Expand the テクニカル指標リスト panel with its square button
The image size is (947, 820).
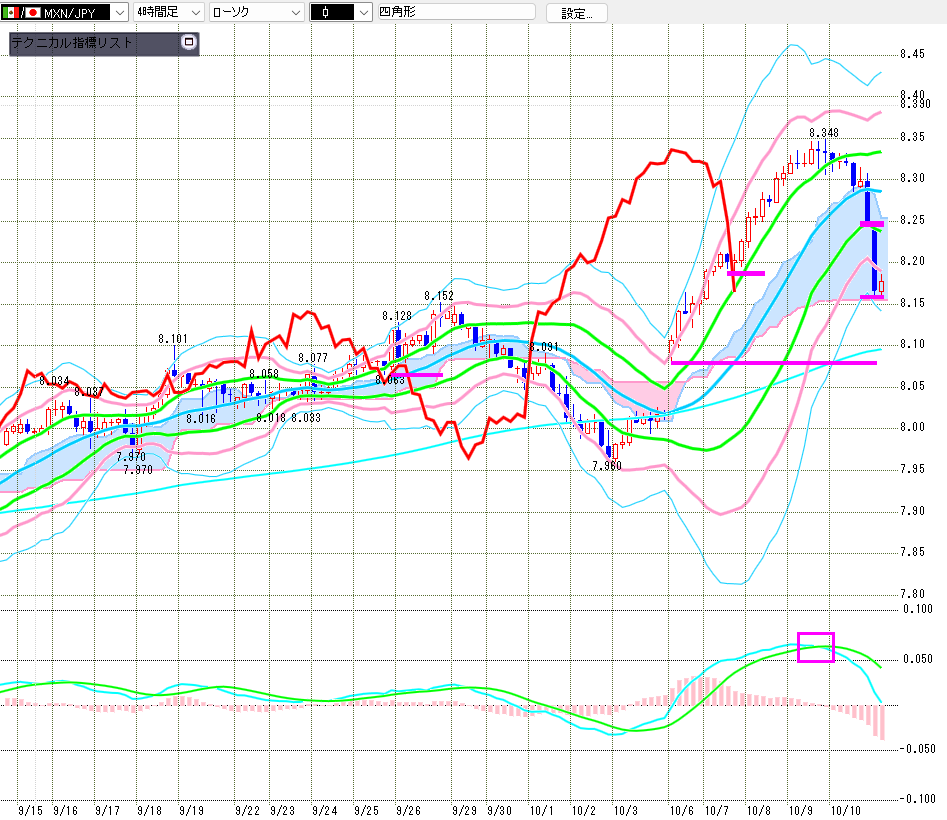[x=187, y=43]
